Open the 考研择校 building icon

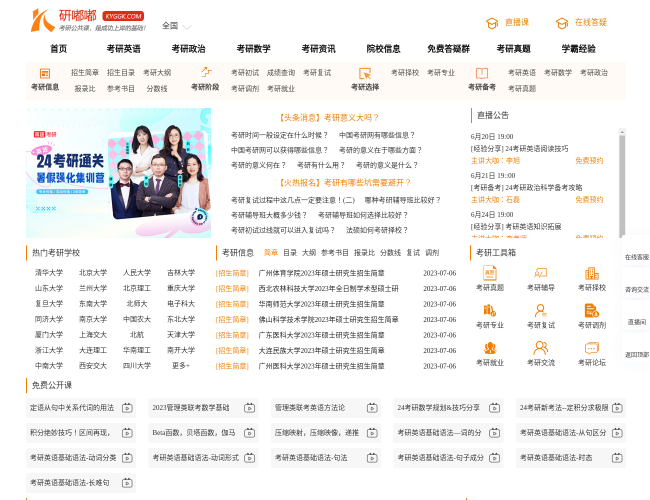pyautogui.click(x=592, y=273)
